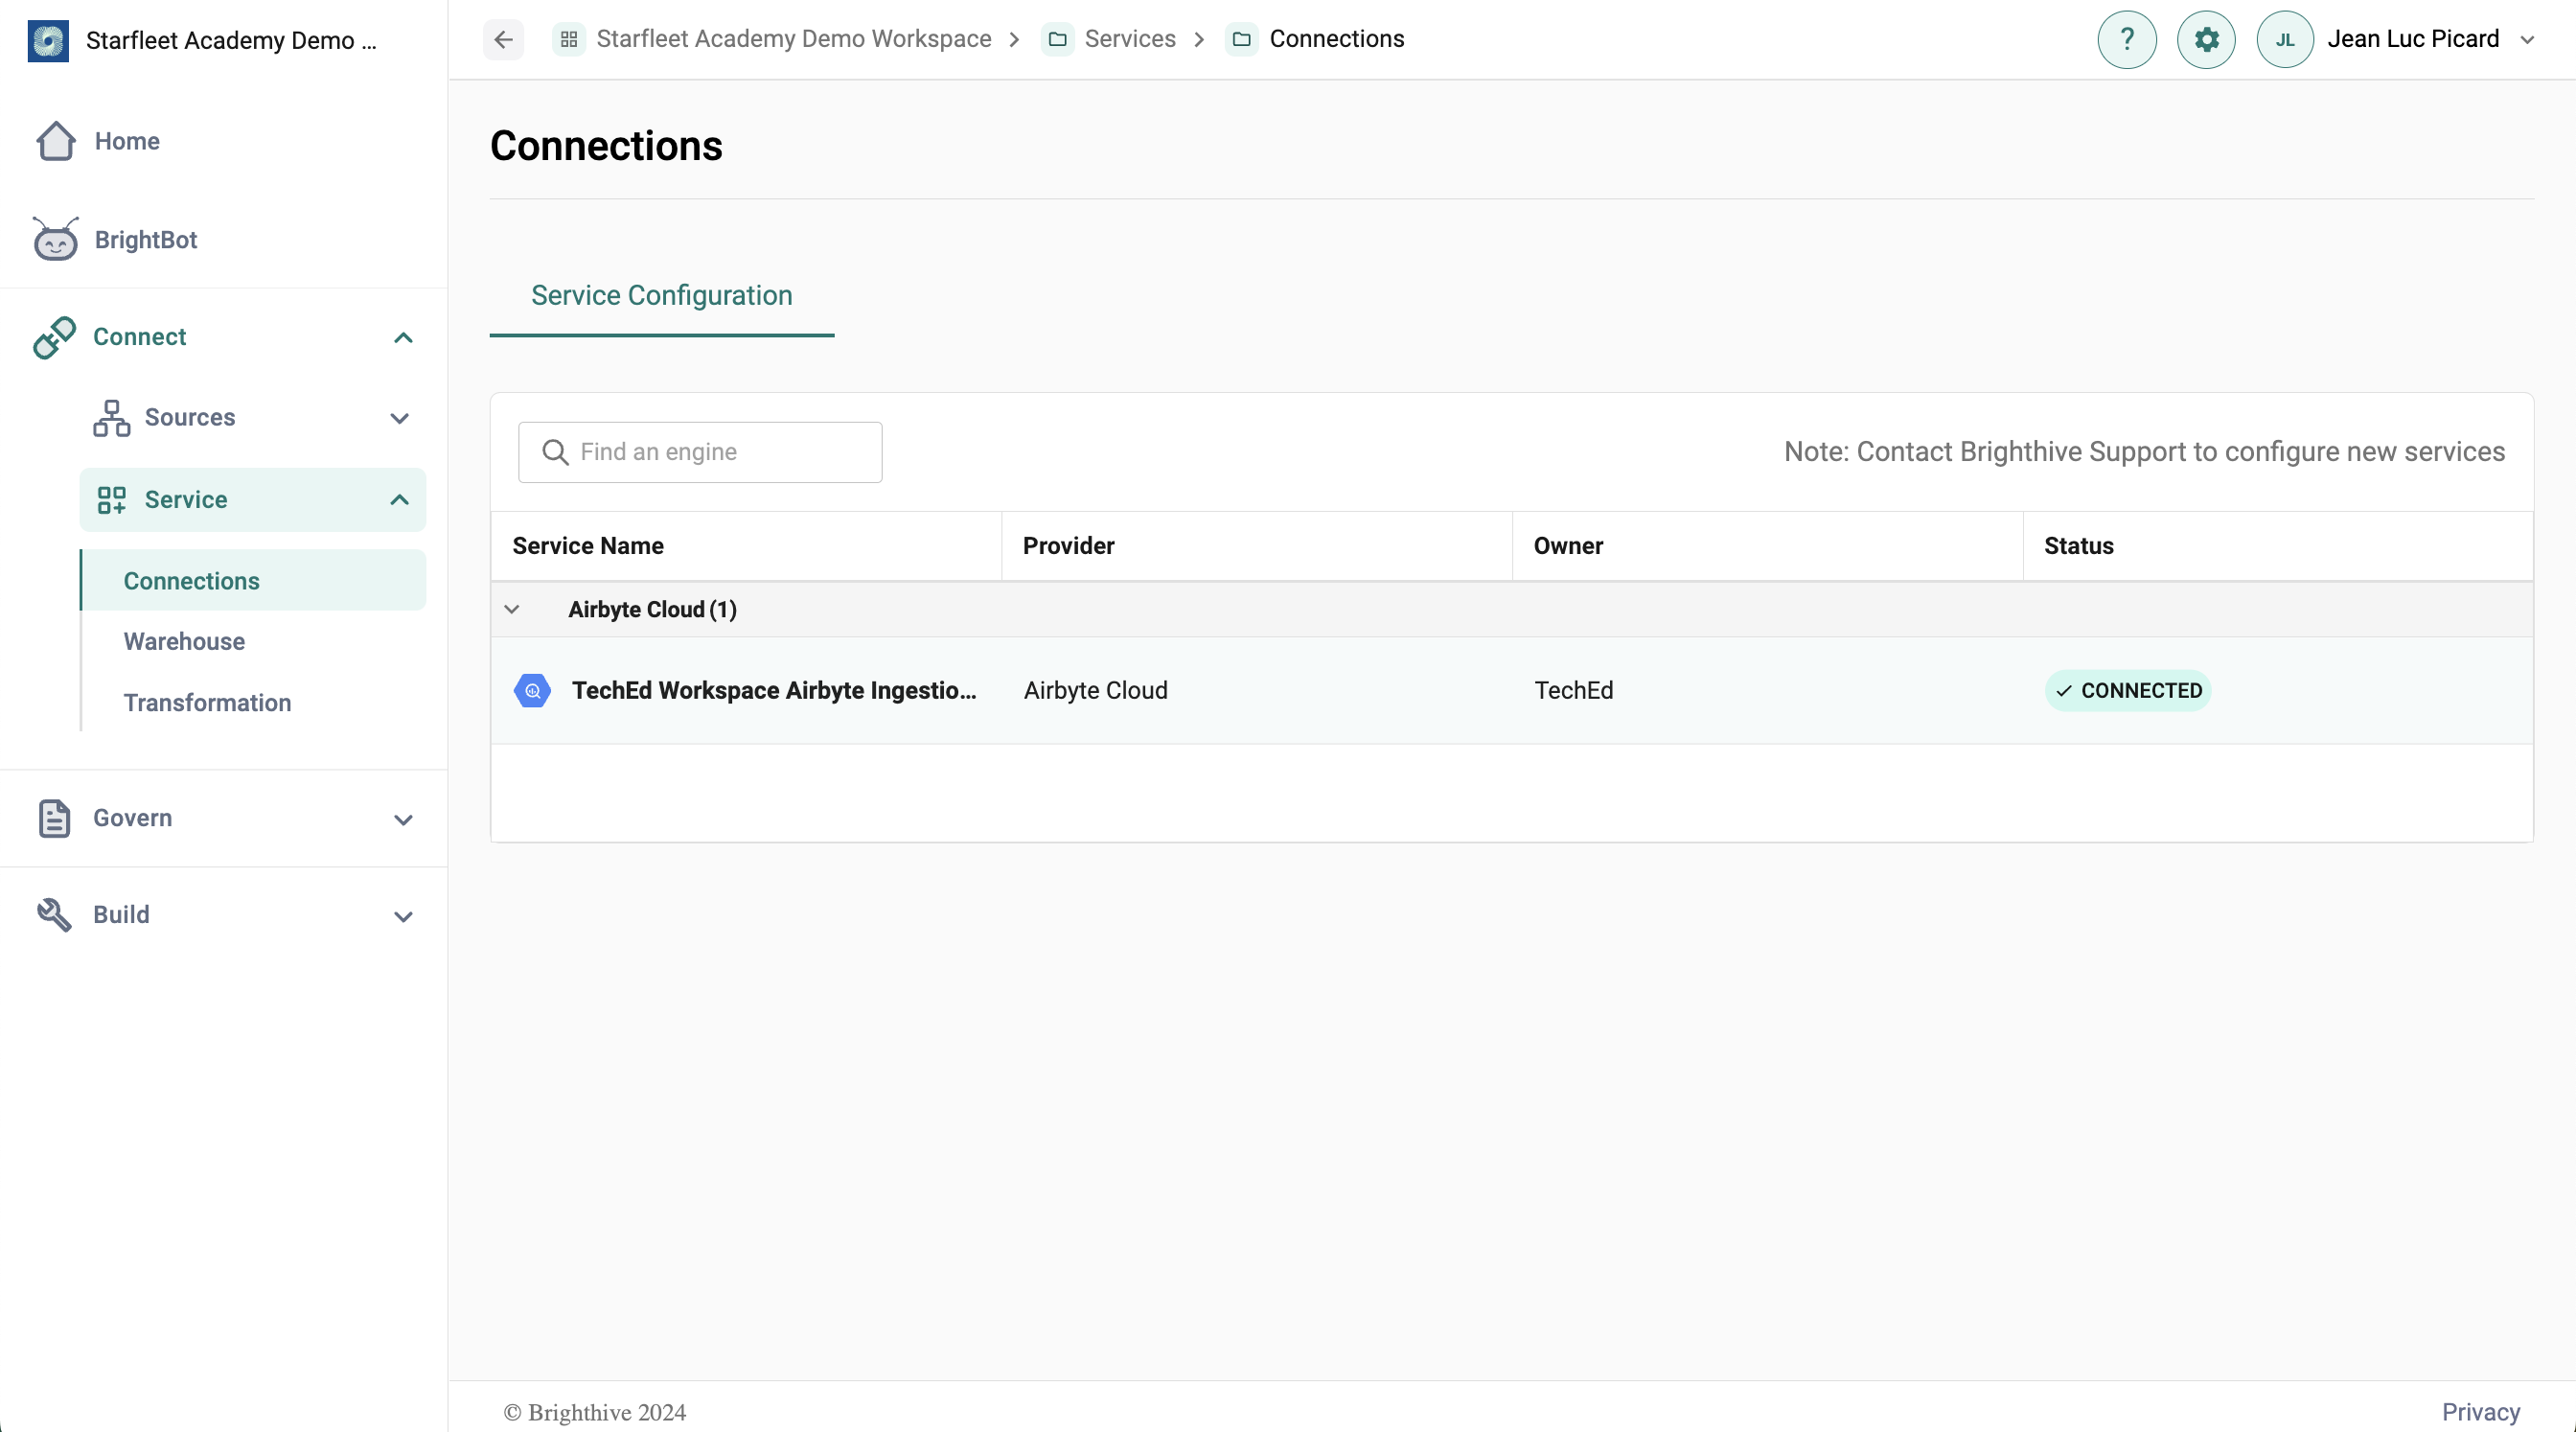Image resolution: width=2576 pixels, height=1432 pixels.
Task: Go back using the arrow button
Action: point(503,39)
